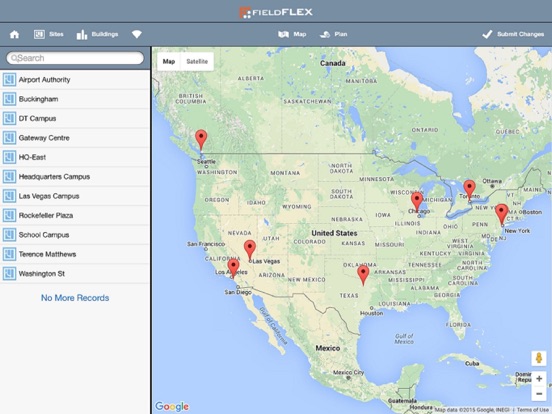Click the site icon for Terence Matthews
552x414 pixels.
9,254
